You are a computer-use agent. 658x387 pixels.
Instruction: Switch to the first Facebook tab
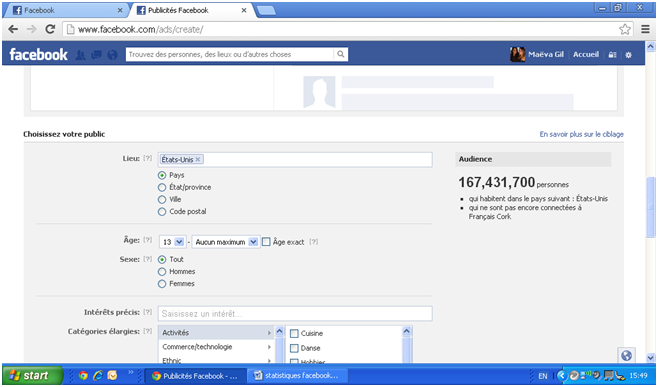67,10
